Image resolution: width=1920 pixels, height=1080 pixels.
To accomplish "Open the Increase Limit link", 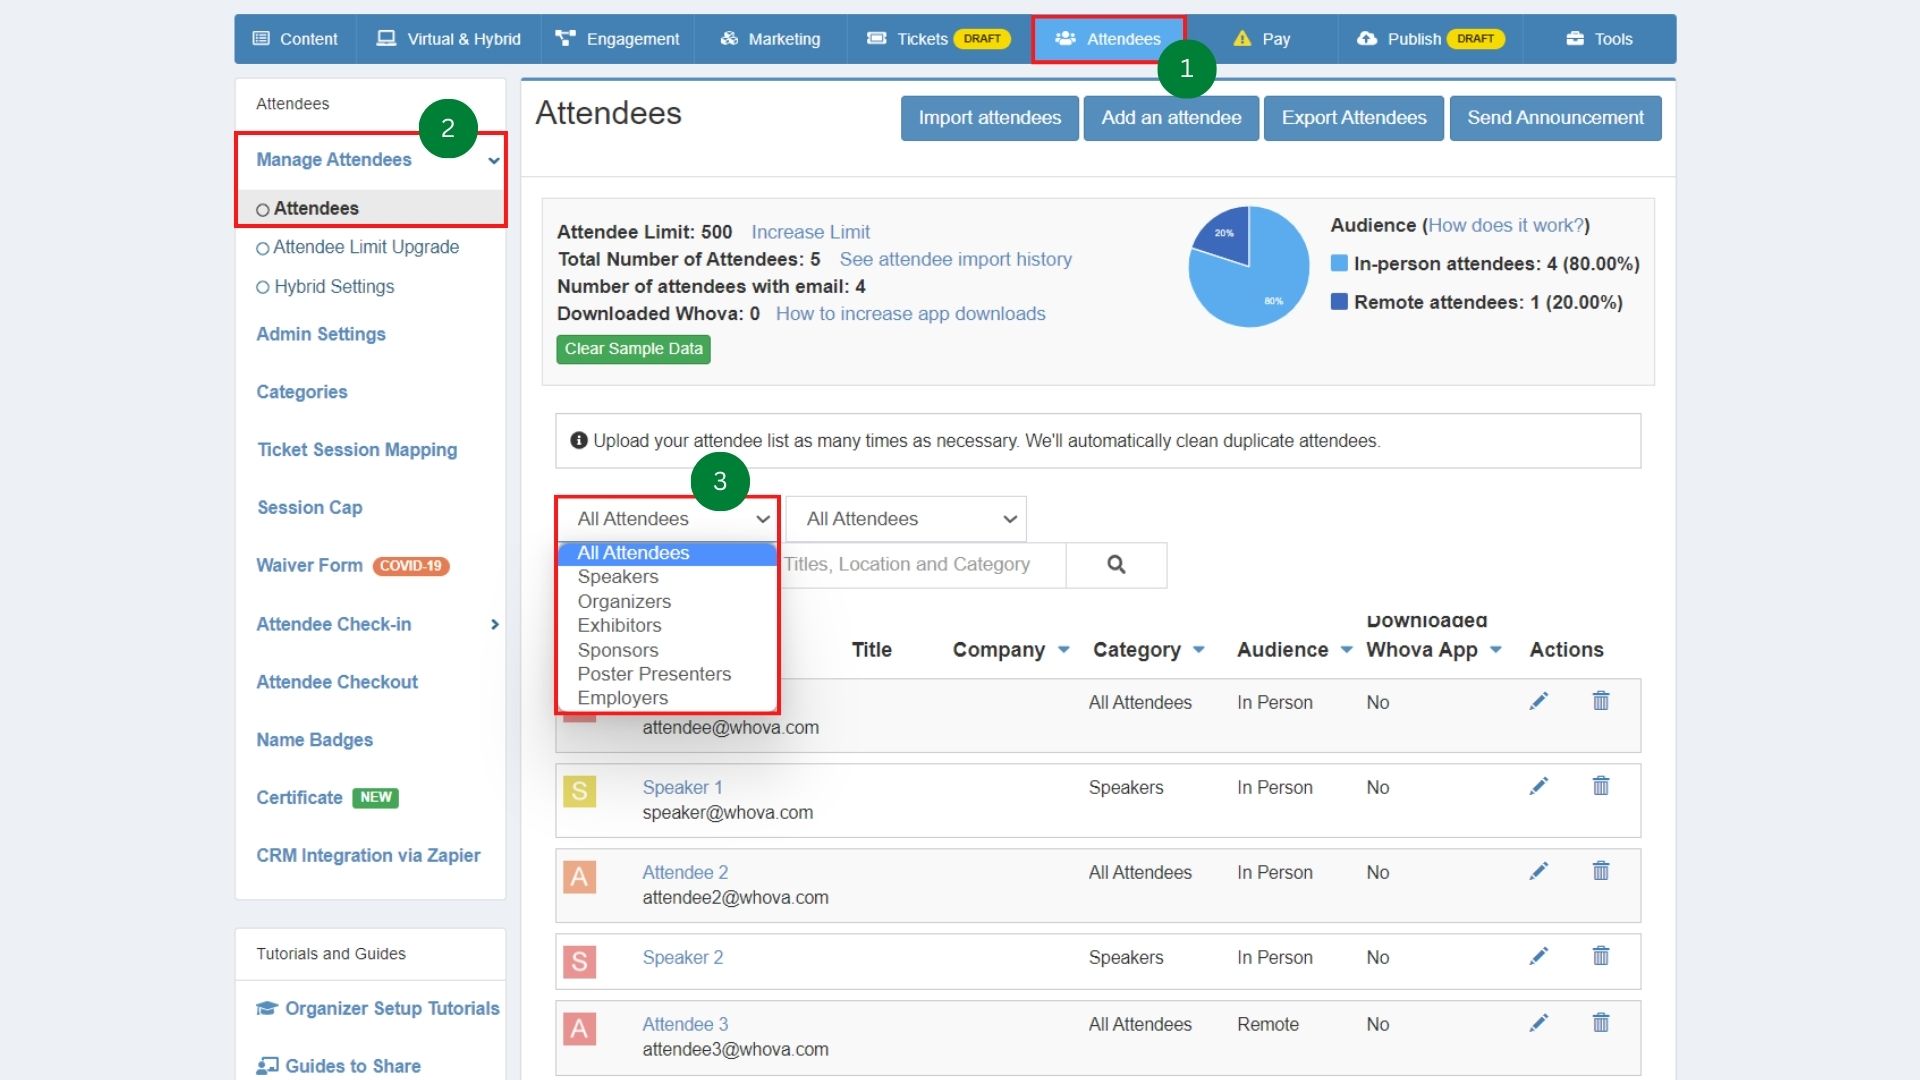I will pyautogui.click(x=810, y=231).
